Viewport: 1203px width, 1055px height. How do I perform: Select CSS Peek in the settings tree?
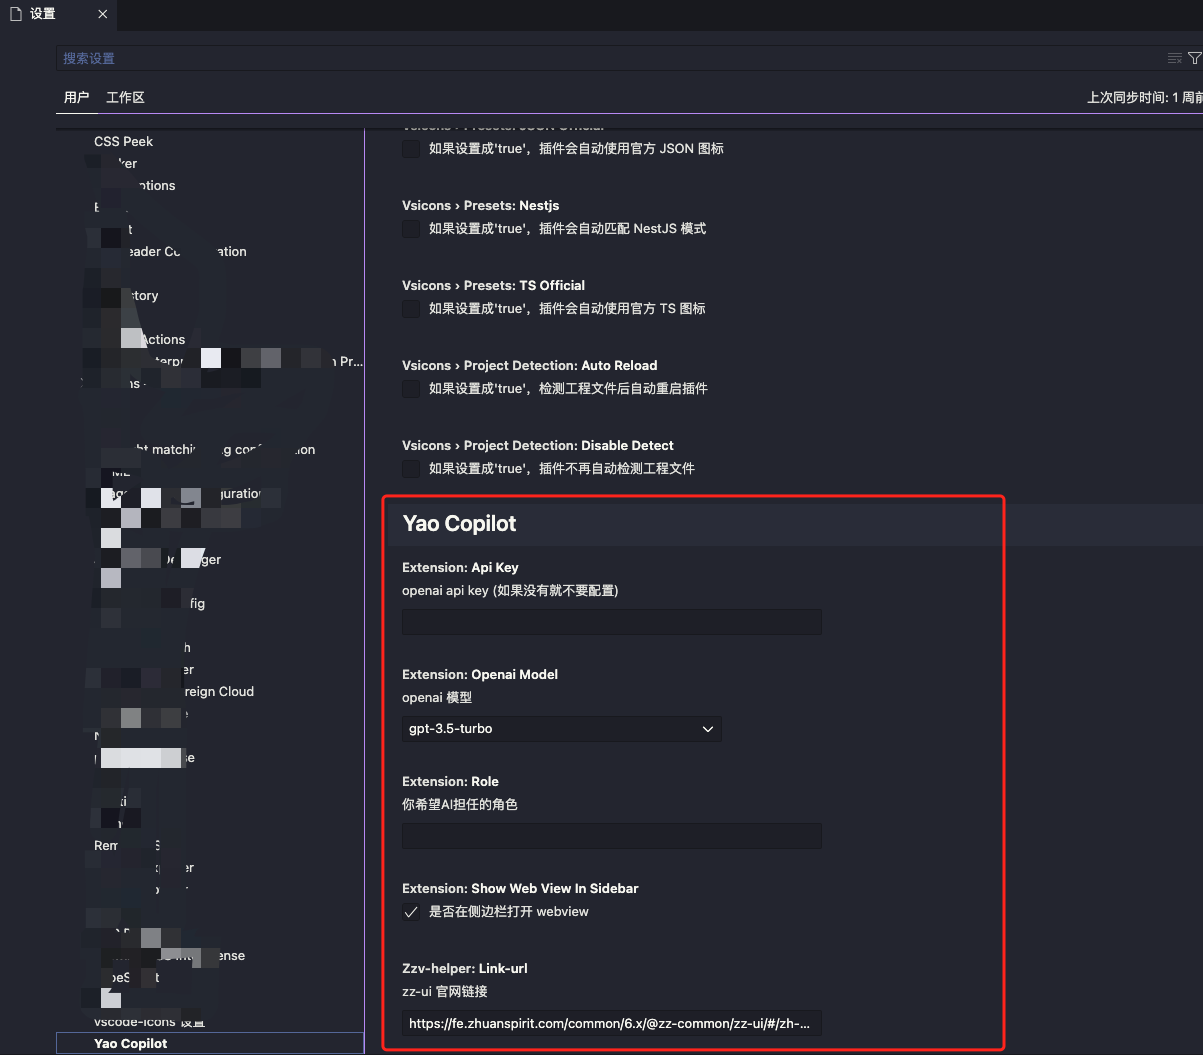pyautogui.click(x=124, y=141)
